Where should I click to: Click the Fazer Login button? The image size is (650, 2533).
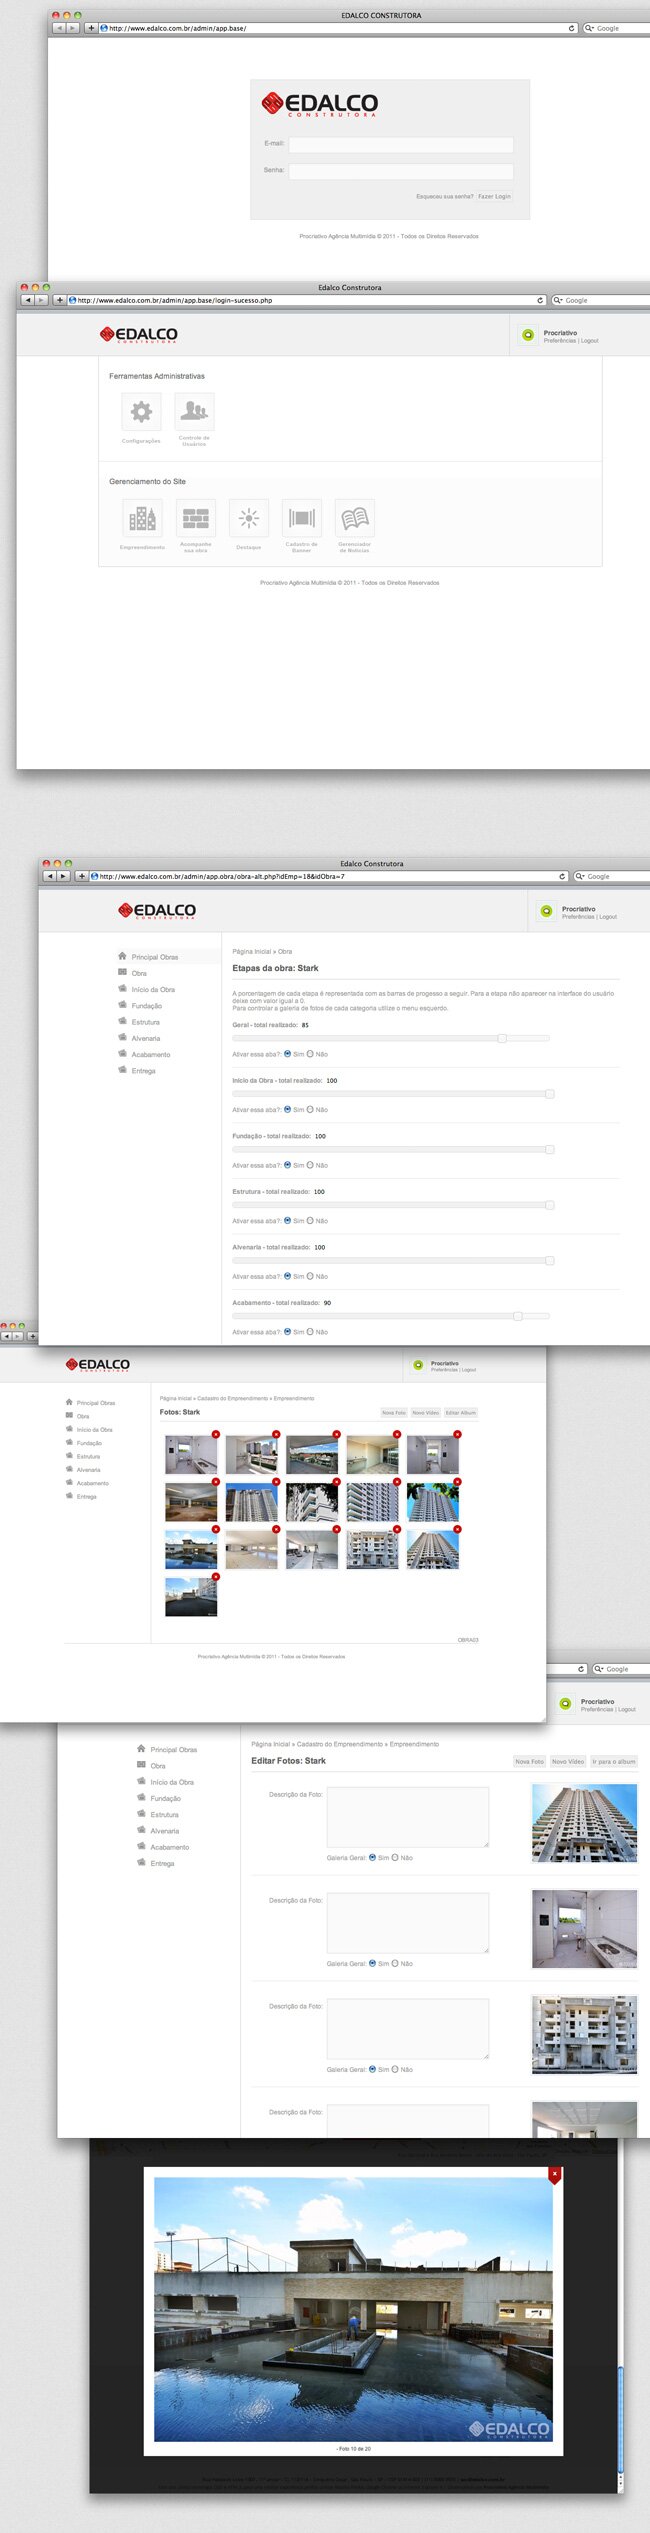tap(494, 196)
